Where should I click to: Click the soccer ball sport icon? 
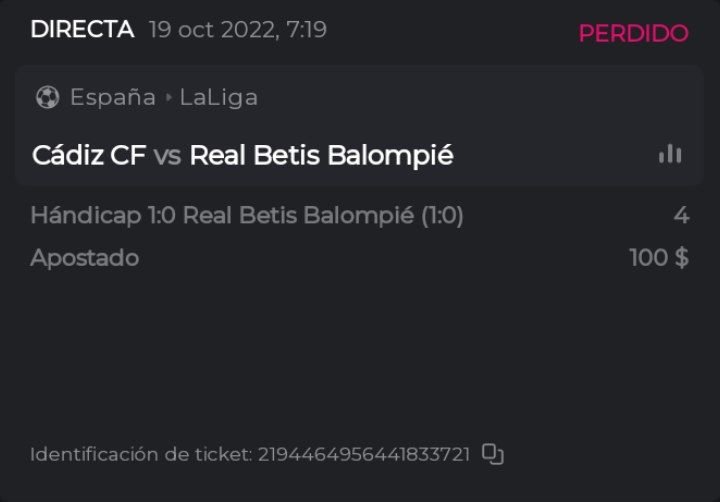47,97
